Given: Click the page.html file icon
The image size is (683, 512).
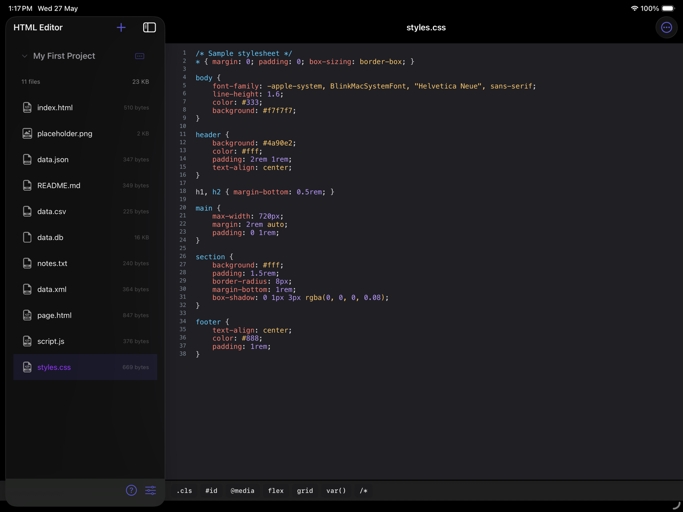Looking at the screenshot, I should [27, 315].
